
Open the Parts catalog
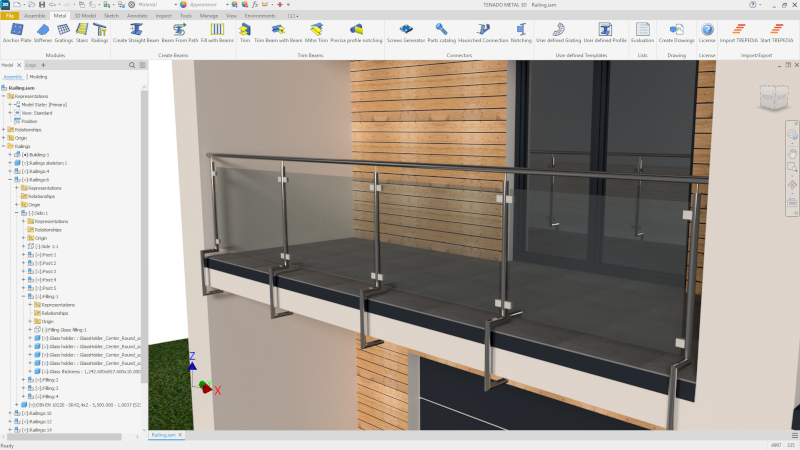point(441,32)
